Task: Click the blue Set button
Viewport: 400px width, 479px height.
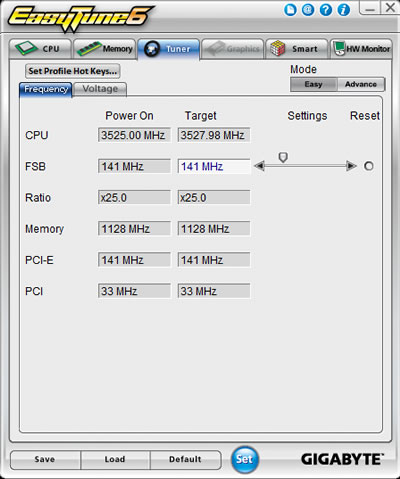Action: click(x=245, y=459)
